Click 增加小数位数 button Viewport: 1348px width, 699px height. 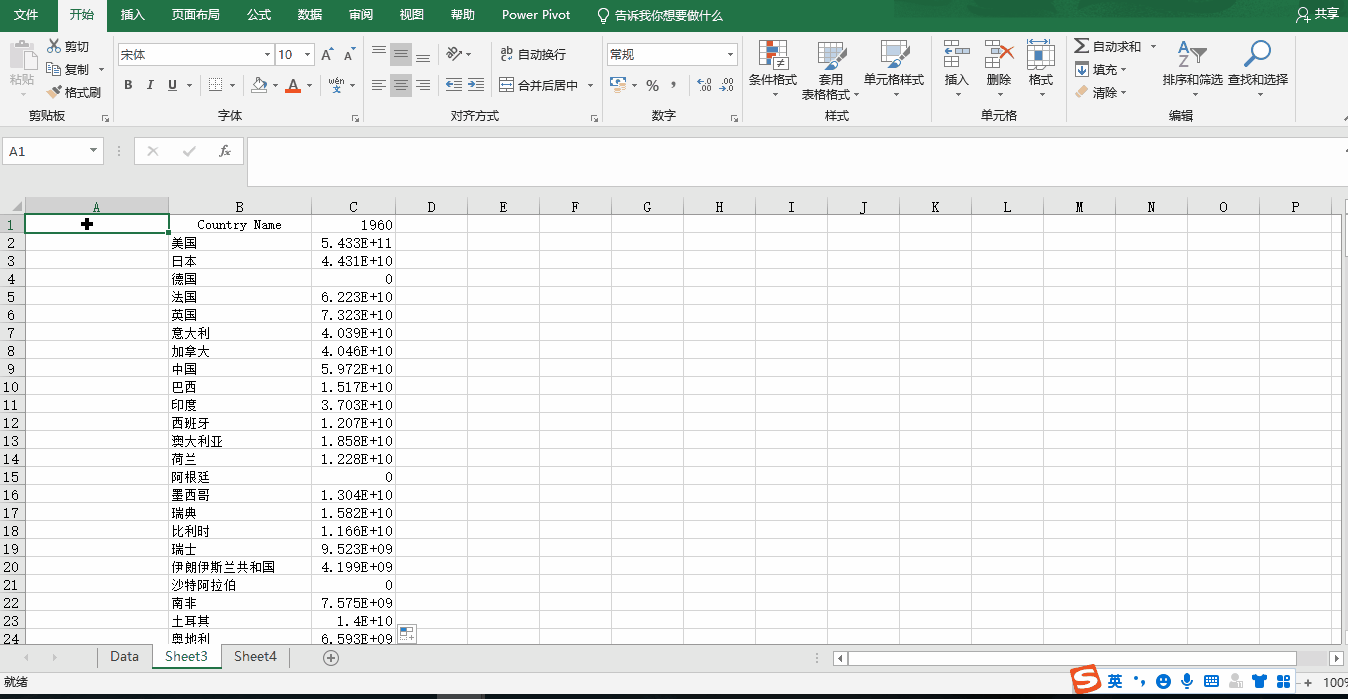pyautogui.click(x=703, y=87)
